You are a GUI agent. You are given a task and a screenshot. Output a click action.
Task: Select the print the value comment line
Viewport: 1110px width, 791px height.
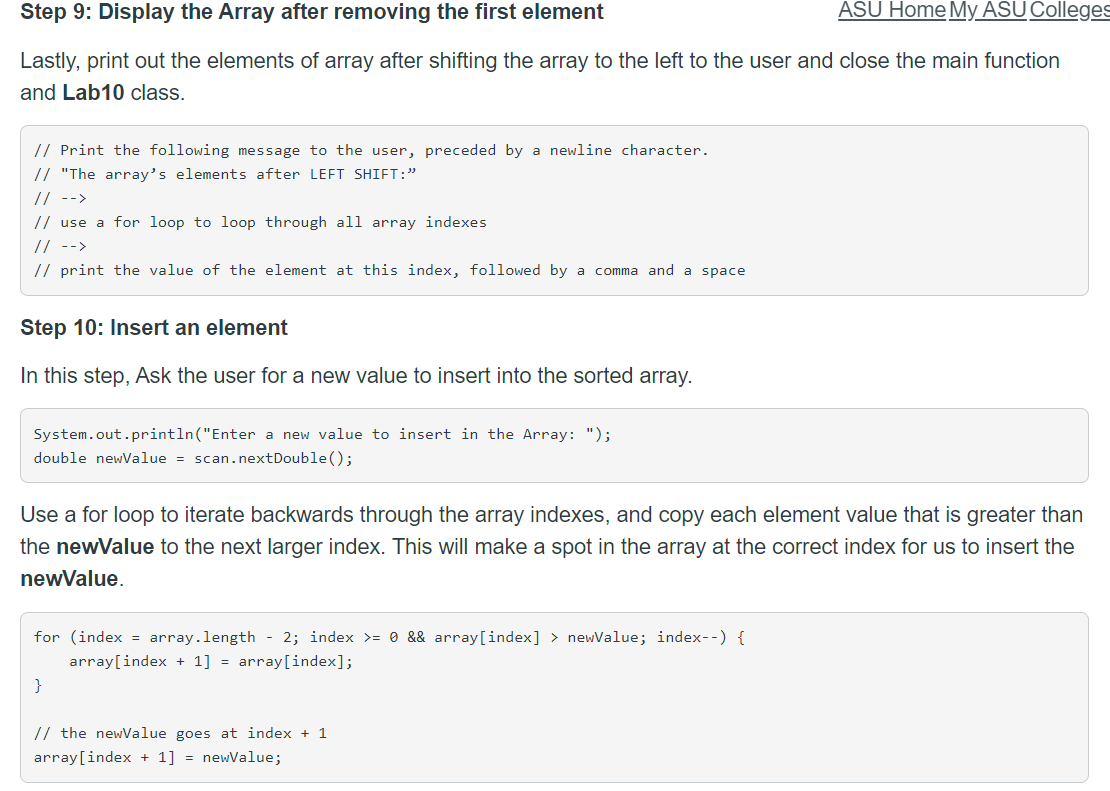pyautogui.click(x=389, y=269)
